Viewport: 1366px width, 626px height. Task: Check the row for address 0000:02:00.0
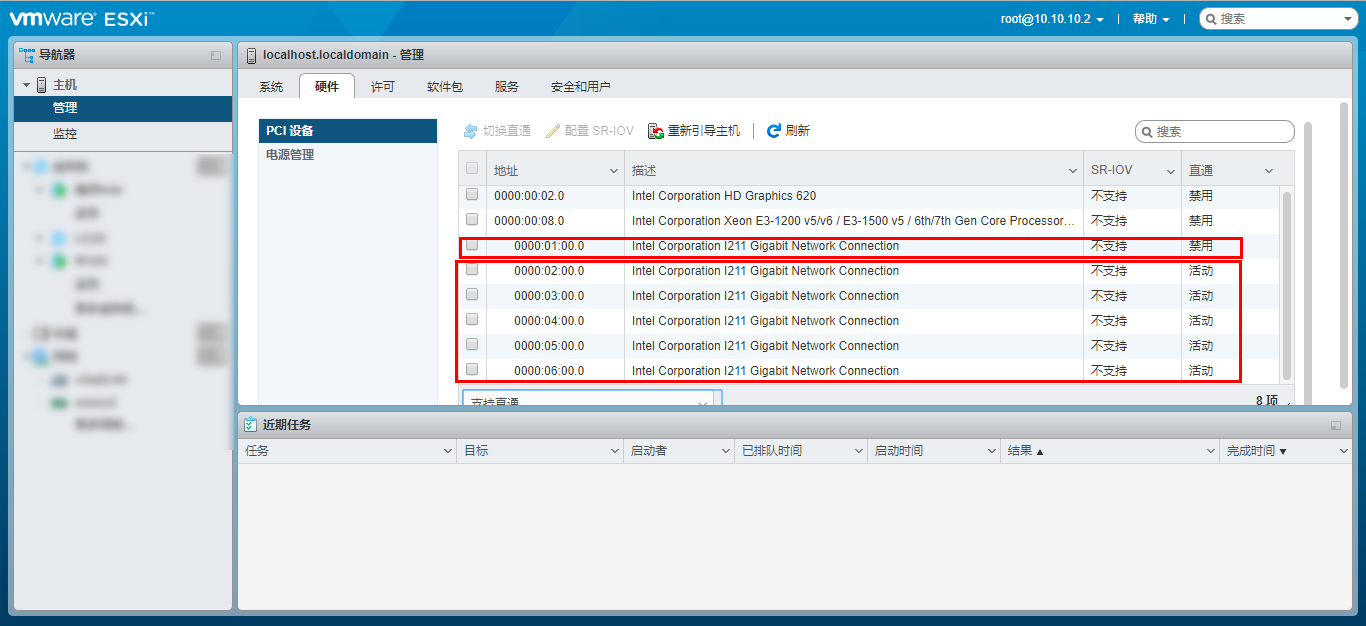coord(472,269)
